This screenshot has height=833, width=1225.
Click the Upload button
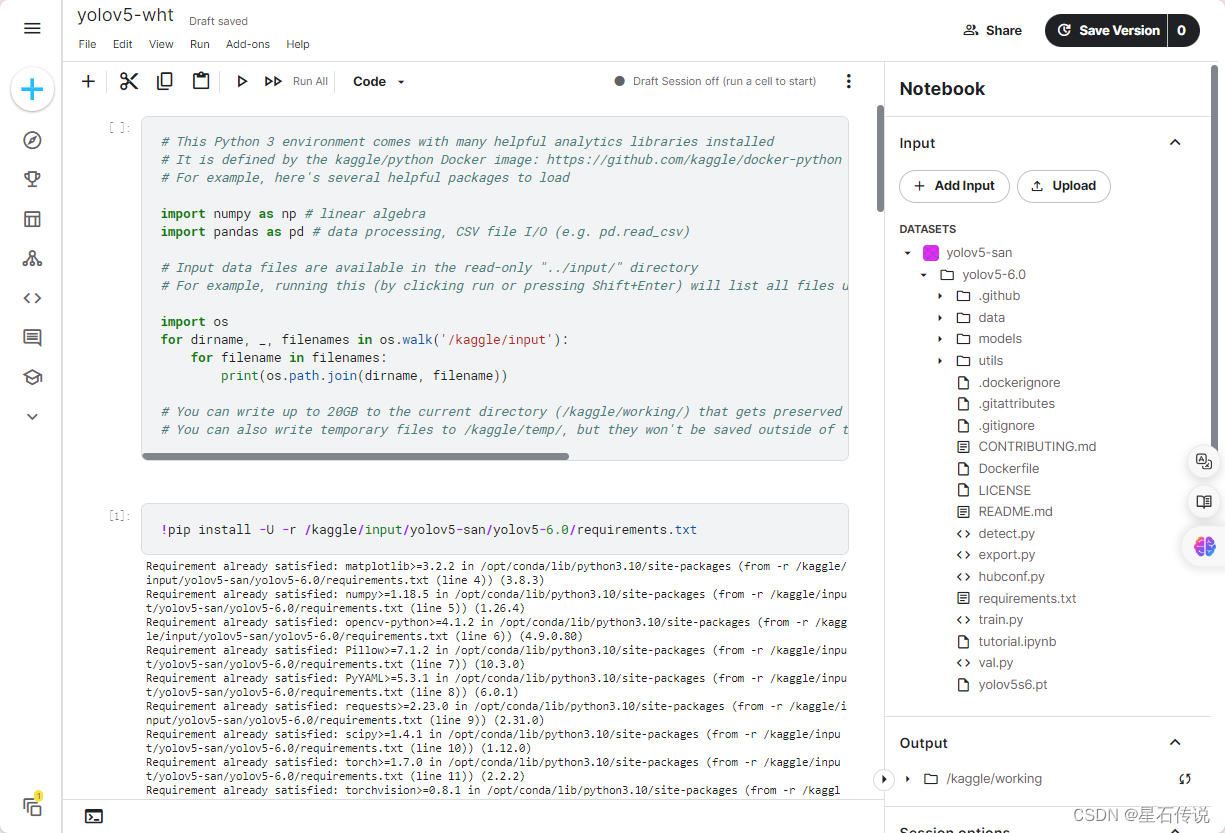[x=1063, y=185]
